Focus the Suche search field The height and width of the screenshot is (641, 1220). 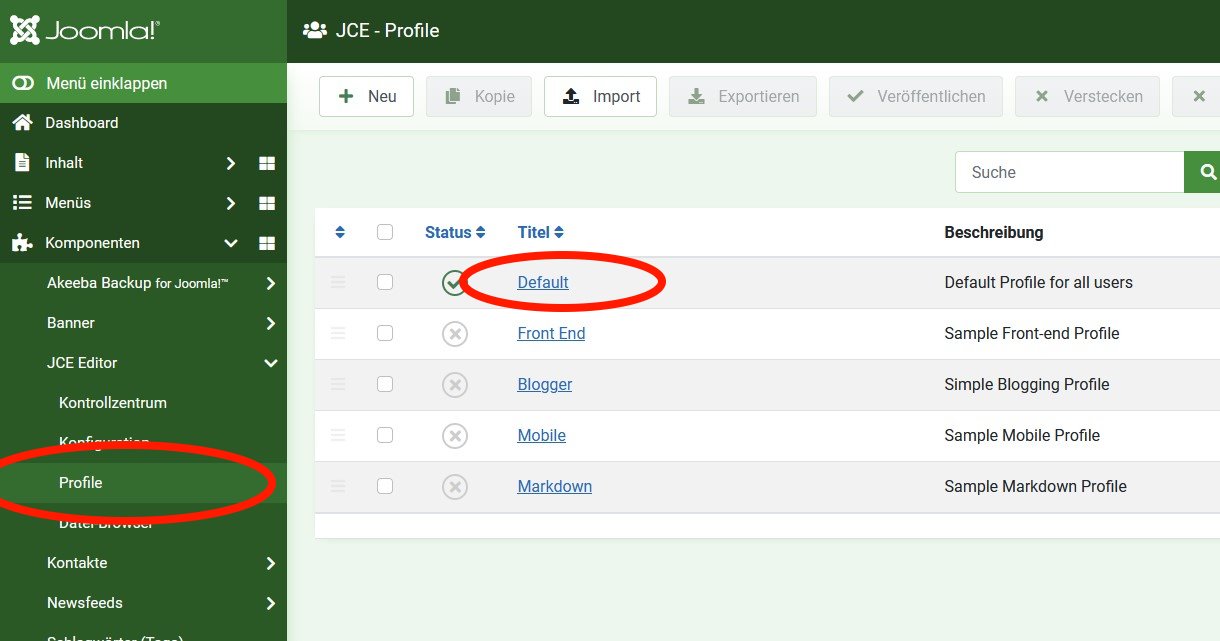tap(1070, 172)
